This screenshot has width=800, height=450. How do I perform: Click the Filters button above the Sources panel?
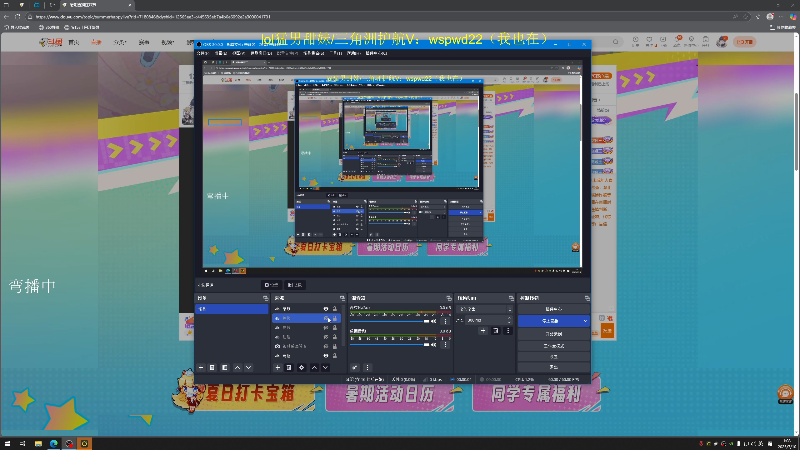click(295, 285)
